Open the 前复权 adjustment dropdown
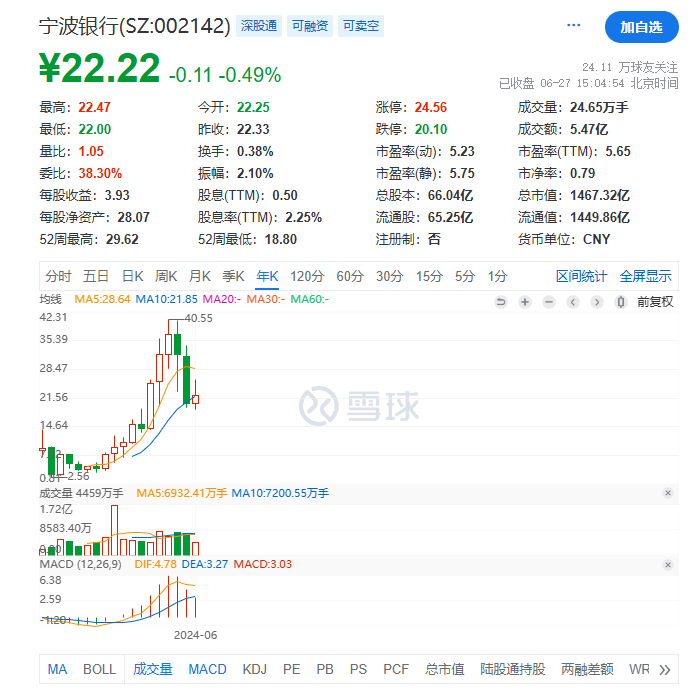Image resolution: width=697 pixels, height=699 pixels. click(x=655, y=302)
